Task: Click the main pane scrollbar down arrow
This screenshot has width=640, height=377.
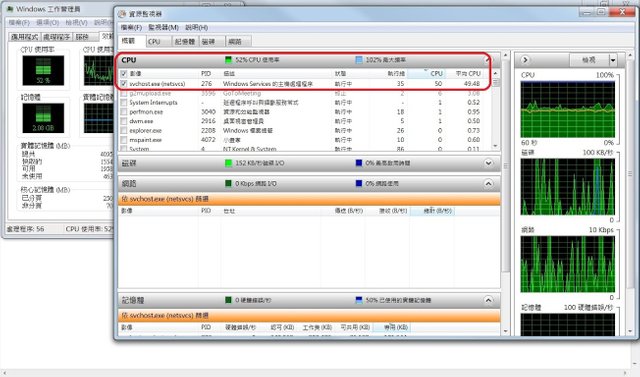Action: [506, 331]
